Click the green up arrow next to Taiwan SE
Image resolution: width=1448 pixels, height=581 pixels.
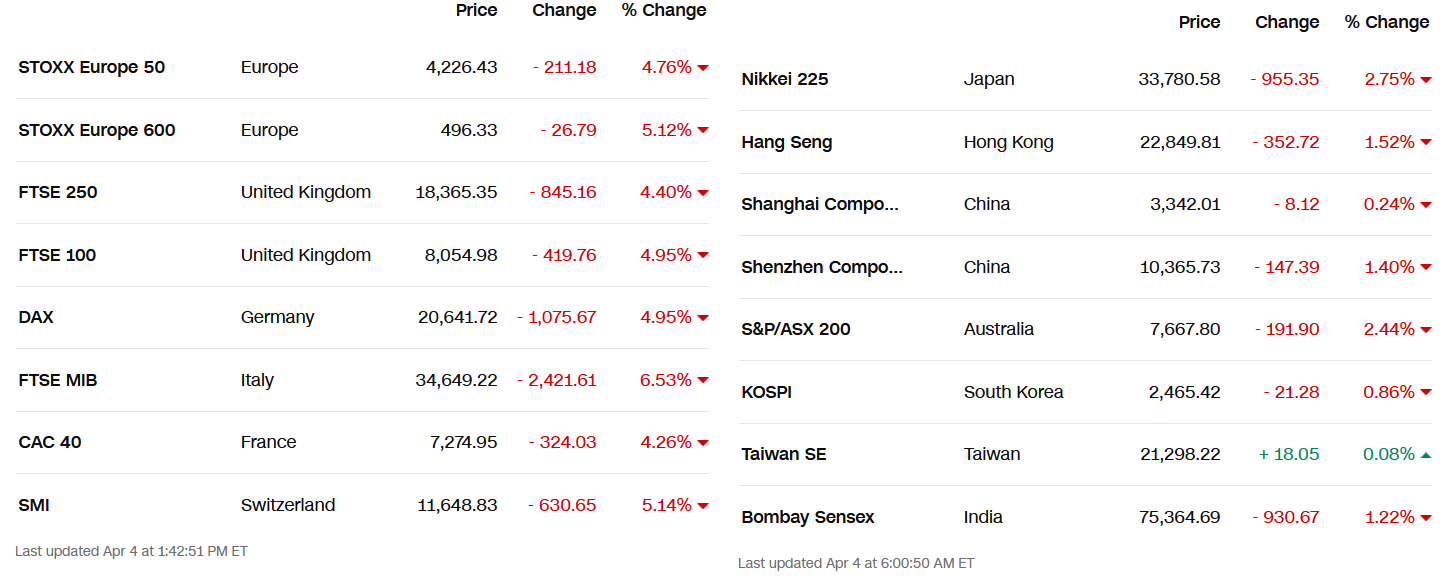[x=1426, y=455]
